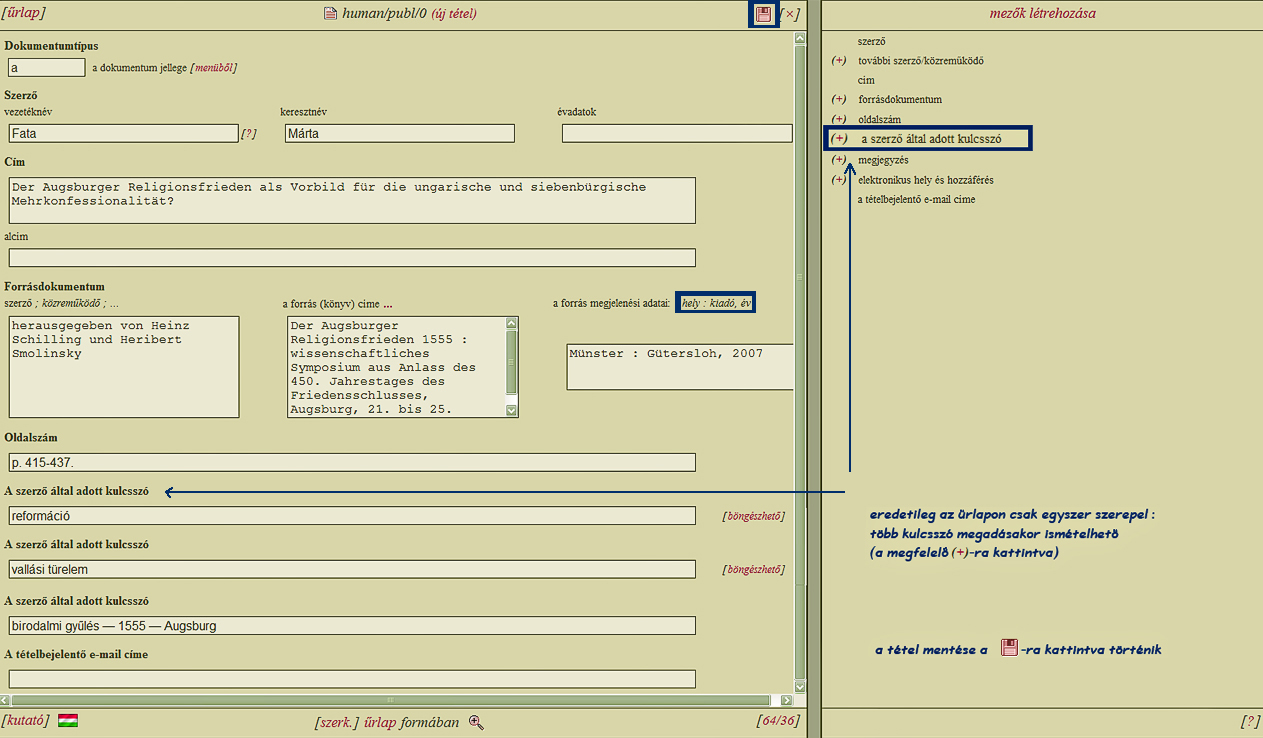Open the [menüből] document type menu link
Screen dimensions: 1263x738
[214, 68]
